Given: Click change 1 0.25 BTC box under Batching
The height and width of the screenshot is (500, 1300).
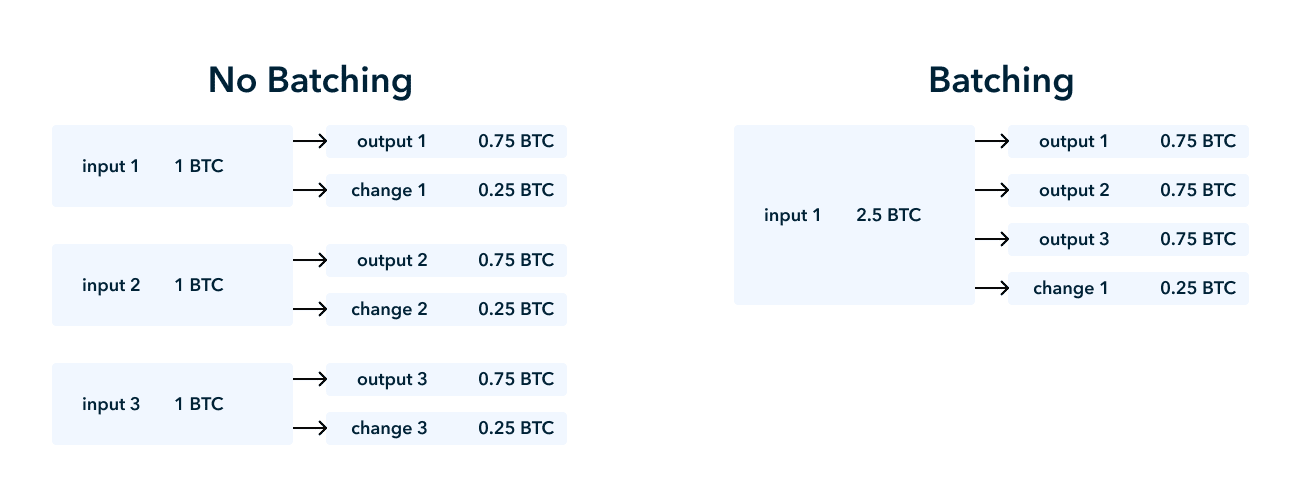Looking at the screenshot, I should coord(1129,289).
